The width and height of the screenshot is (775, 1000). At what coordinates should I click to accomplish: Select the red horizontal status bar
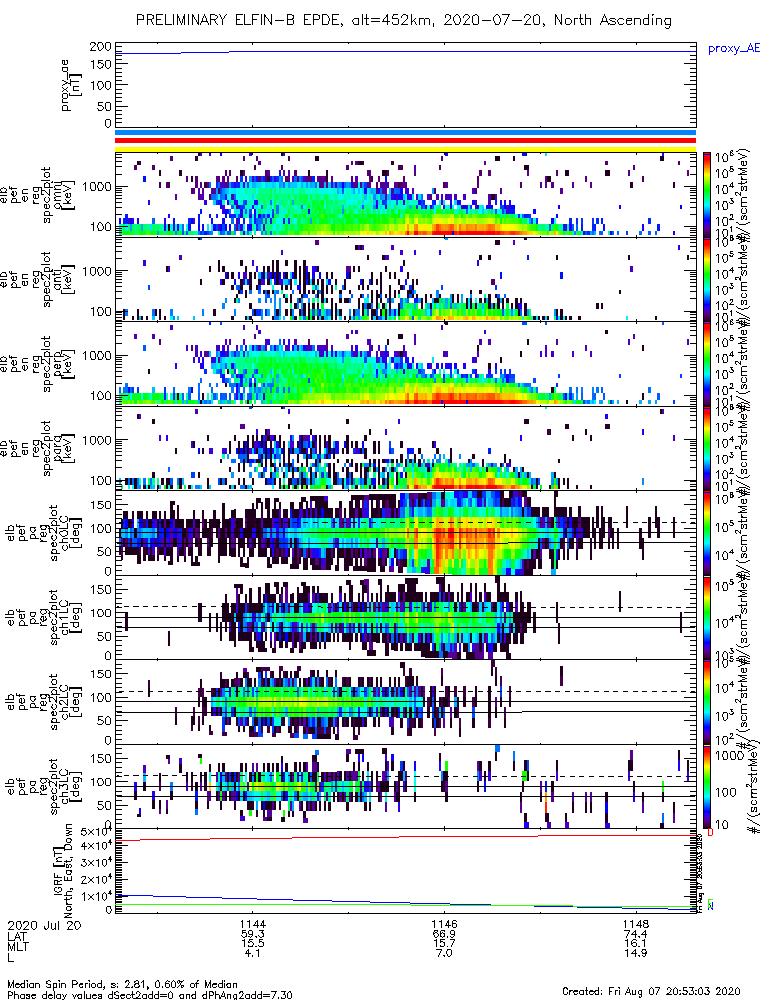click(405, 140)
